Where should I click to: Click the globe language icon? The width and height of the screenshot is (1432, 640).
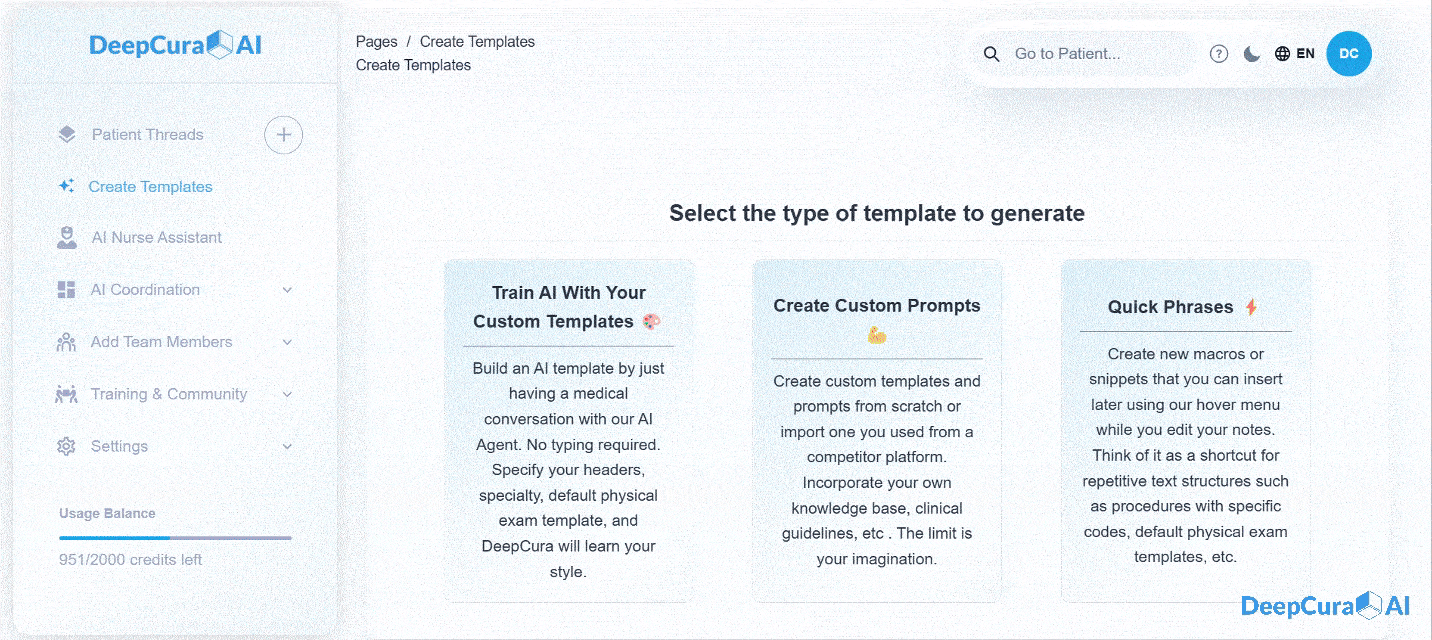(x=1282, y=54)
